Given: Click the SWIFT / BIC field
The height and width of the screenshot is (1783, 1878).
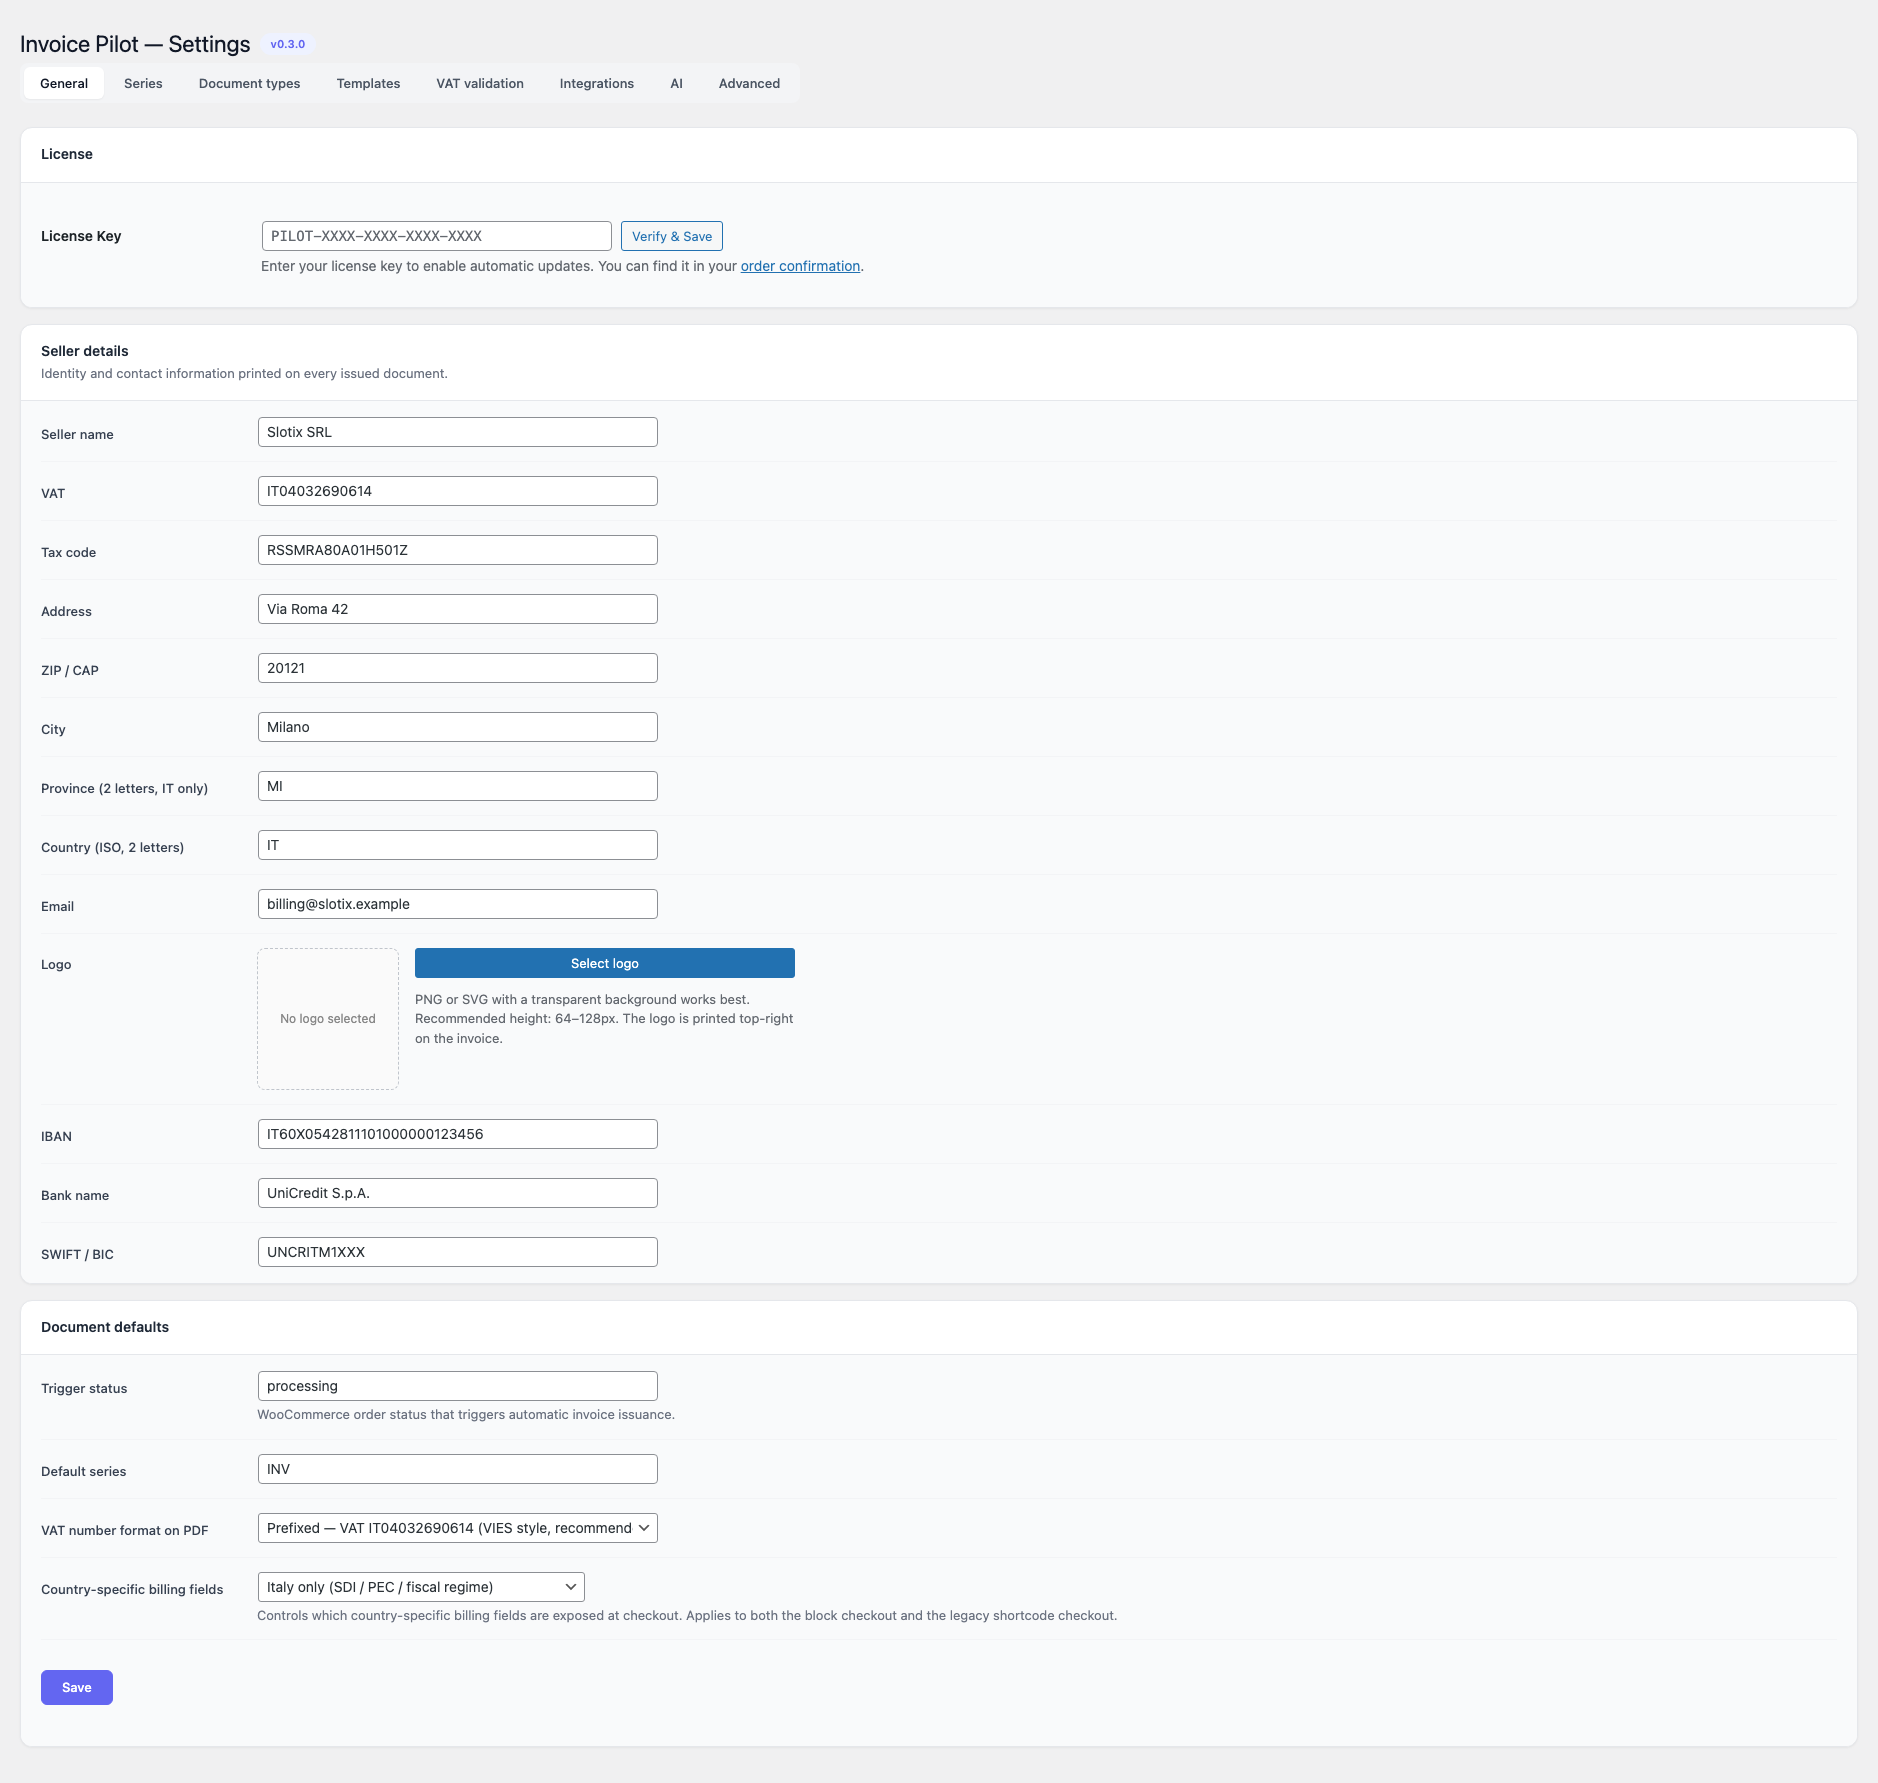Looking at the screenshot, I should click(458, 1252).
